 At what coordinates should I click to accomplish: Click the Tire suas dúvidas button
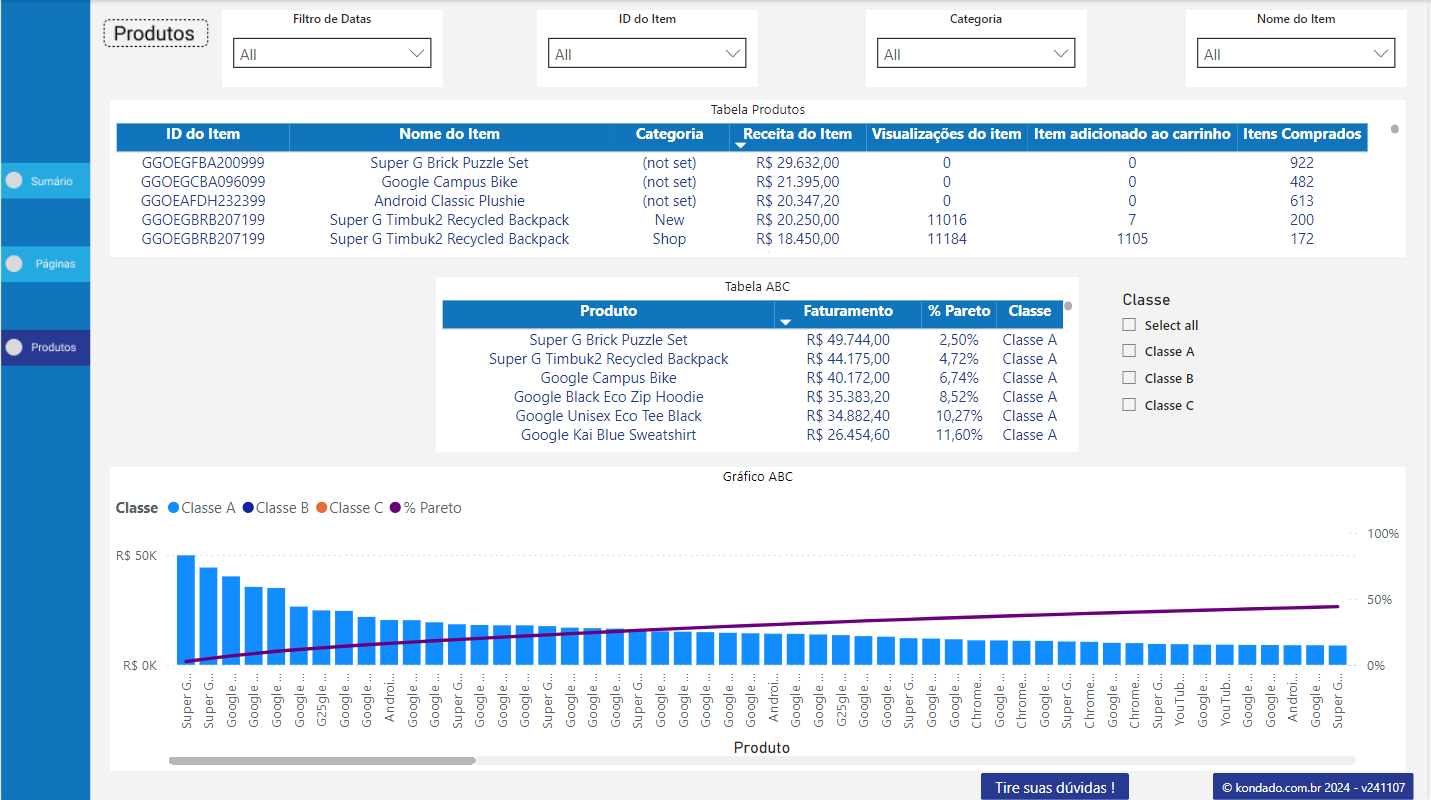click(x=1055, y=787)
